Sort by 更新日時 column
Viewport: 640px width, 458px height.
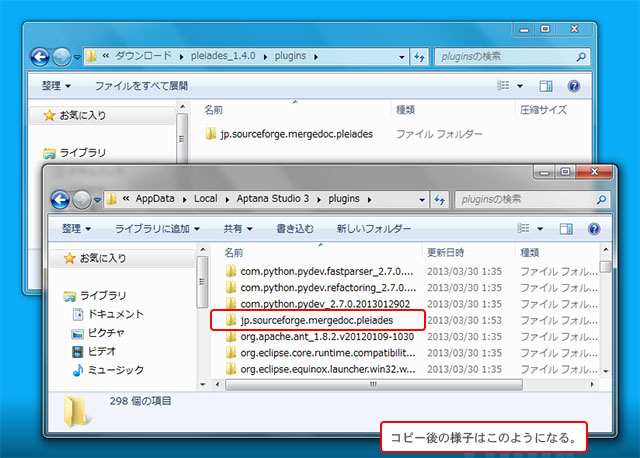click(446, 253)
